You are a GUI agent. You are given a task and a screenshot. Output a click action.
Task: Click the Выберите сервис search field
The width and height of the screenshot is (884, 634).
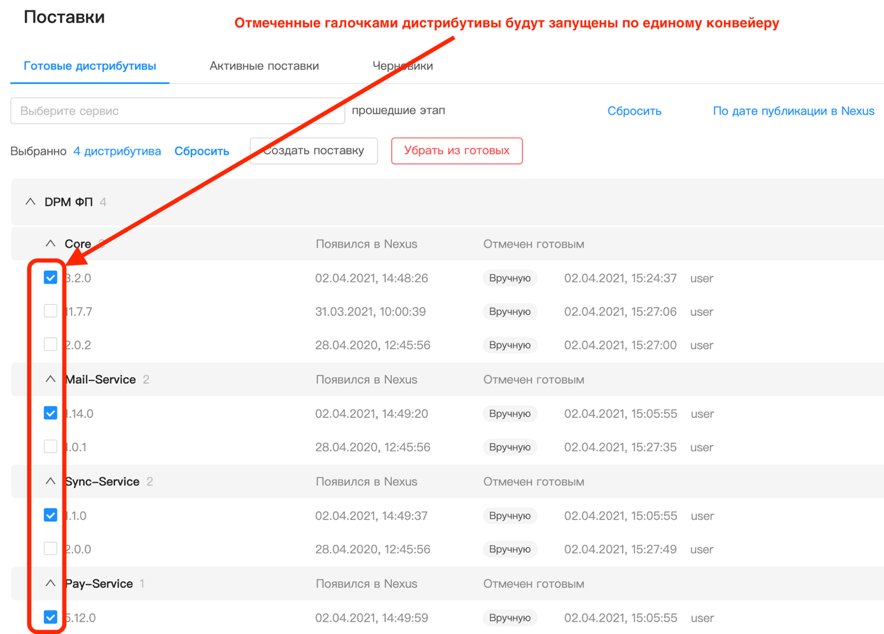(x=177, y=111)
